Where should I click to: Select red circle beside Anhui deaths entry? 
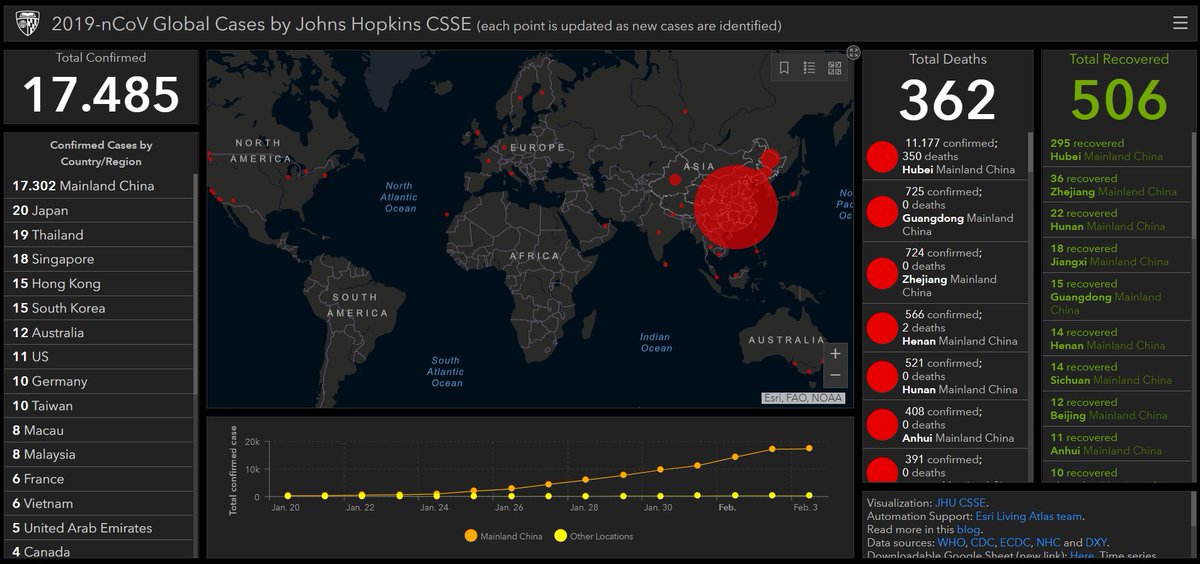(x=882, y=424)
